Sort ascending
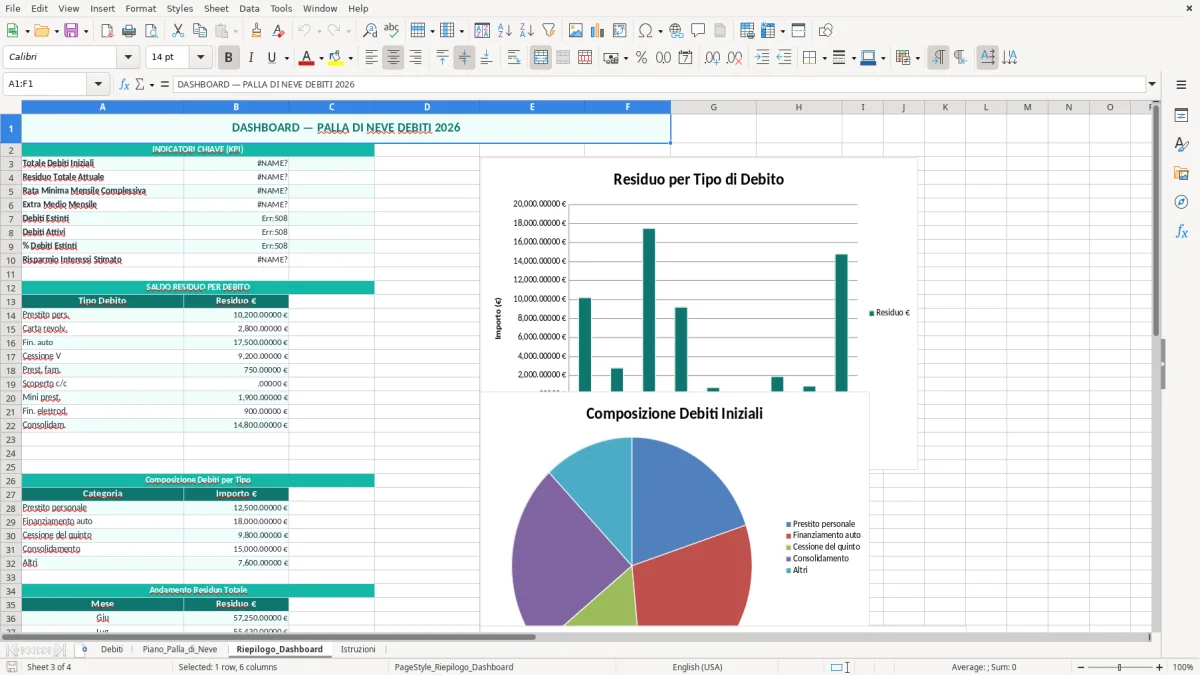This screenshot has width=1200, height=675. coord(505,31)
